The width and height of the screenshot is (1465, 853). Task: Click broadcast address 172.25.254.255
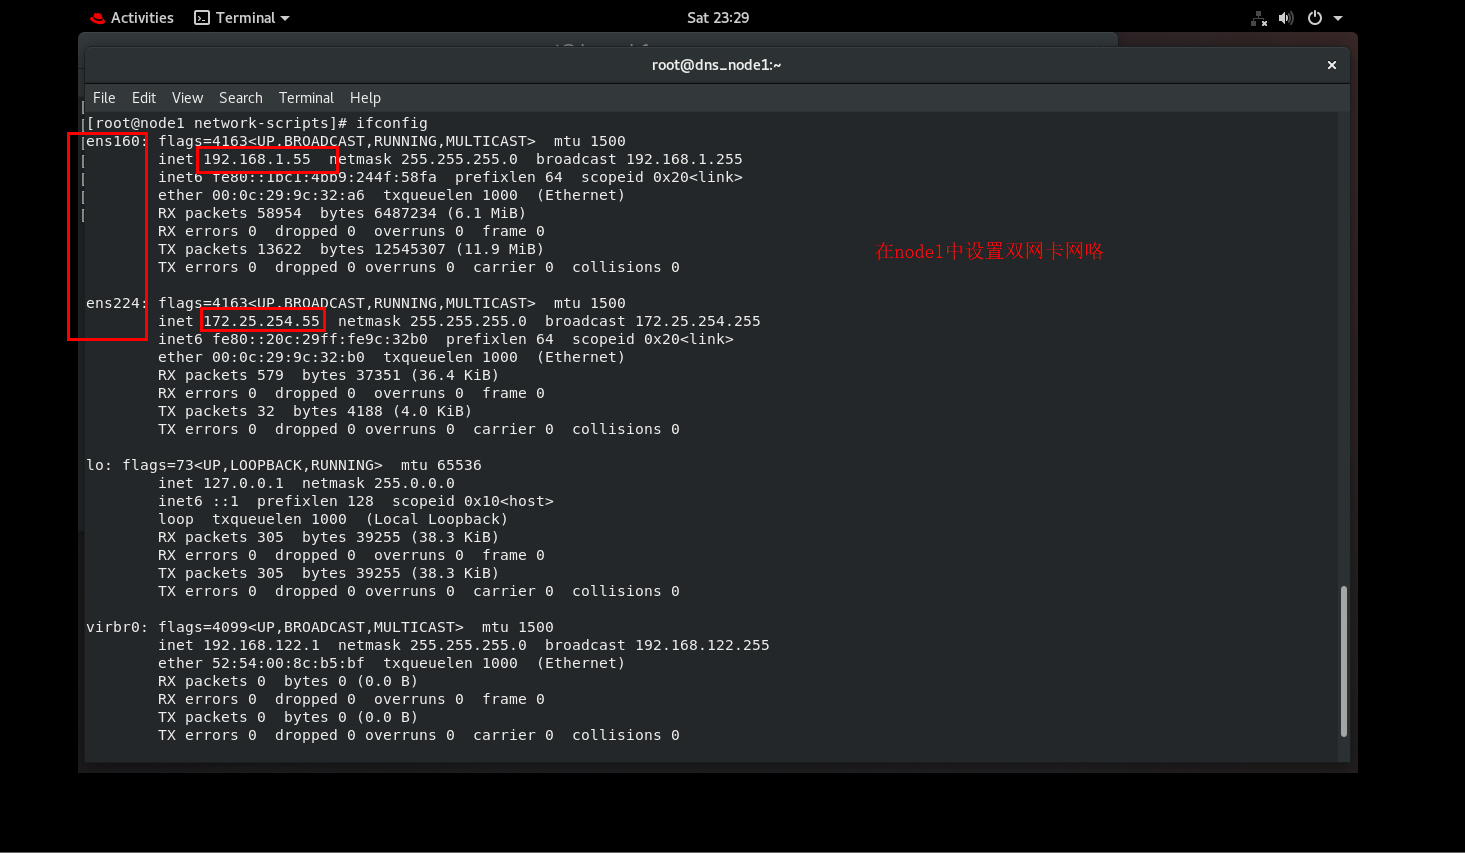698,321
